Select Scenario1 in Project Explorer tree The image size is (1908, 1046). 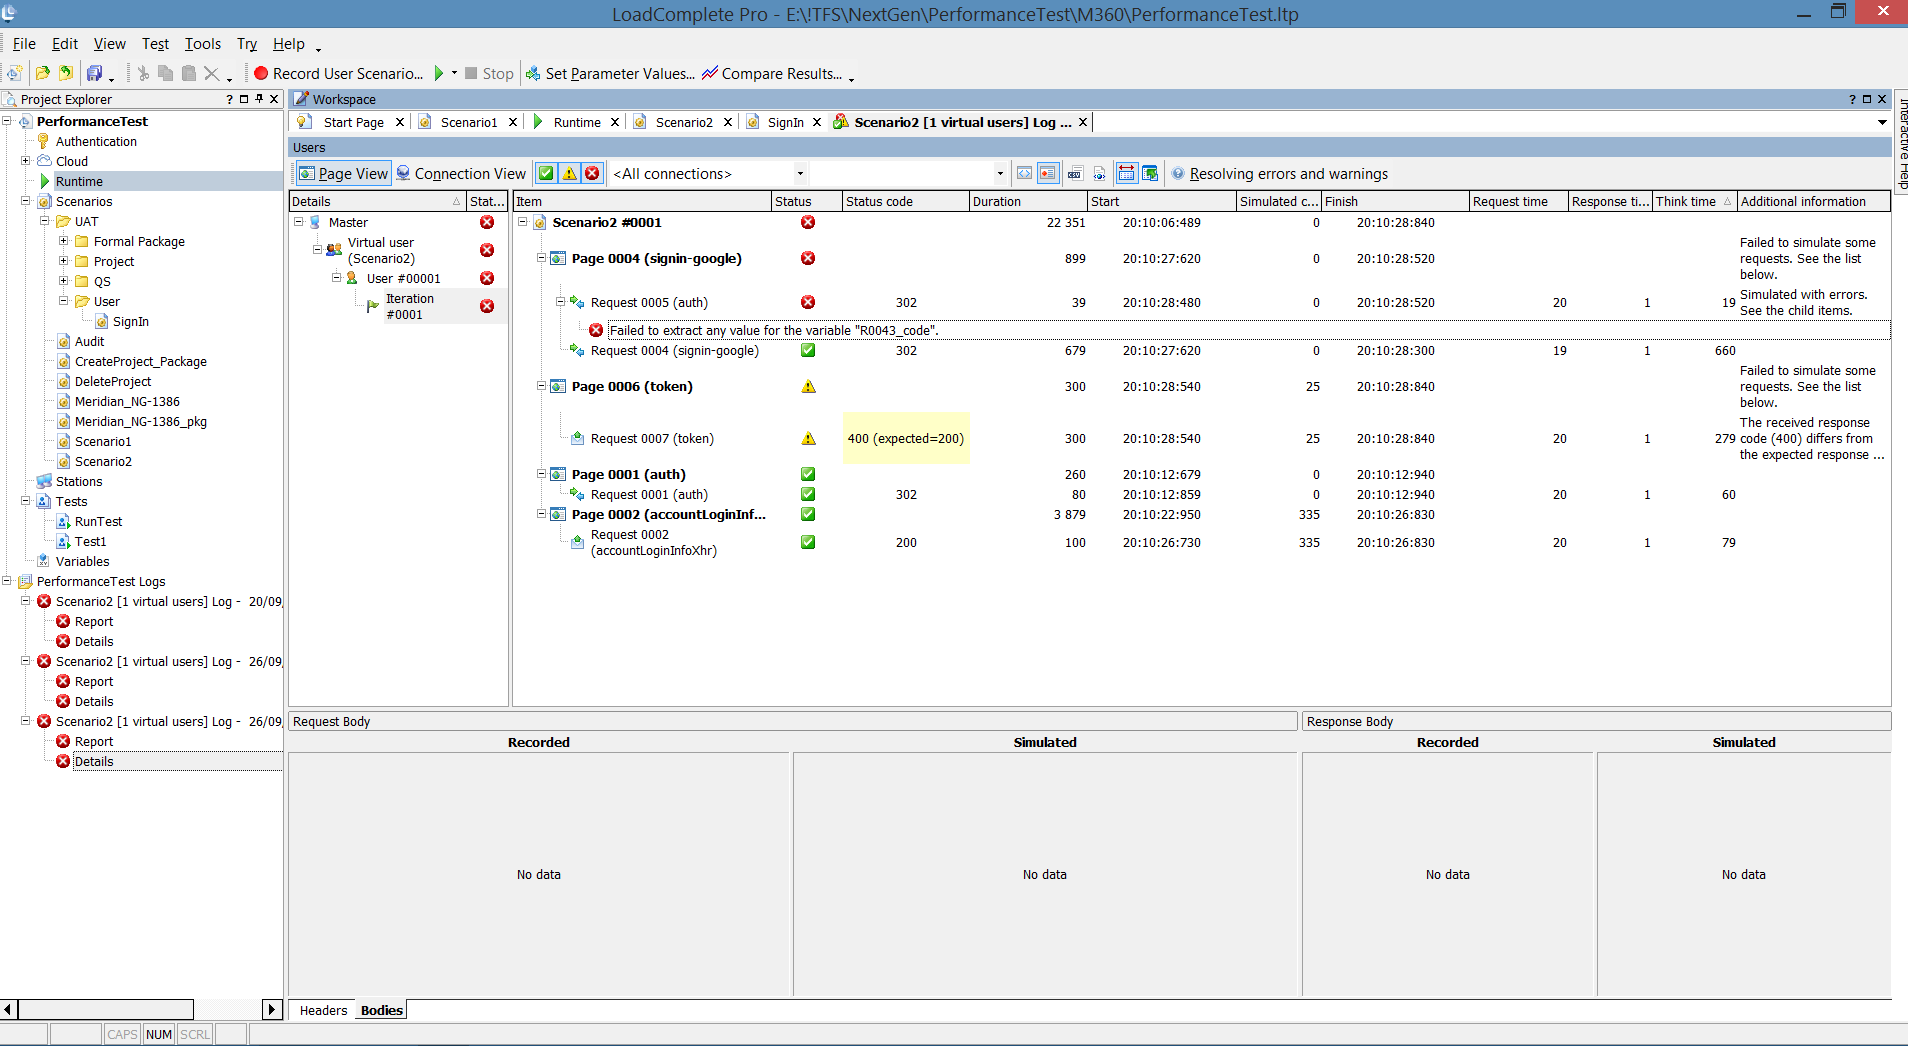click(x=103, y=441)
